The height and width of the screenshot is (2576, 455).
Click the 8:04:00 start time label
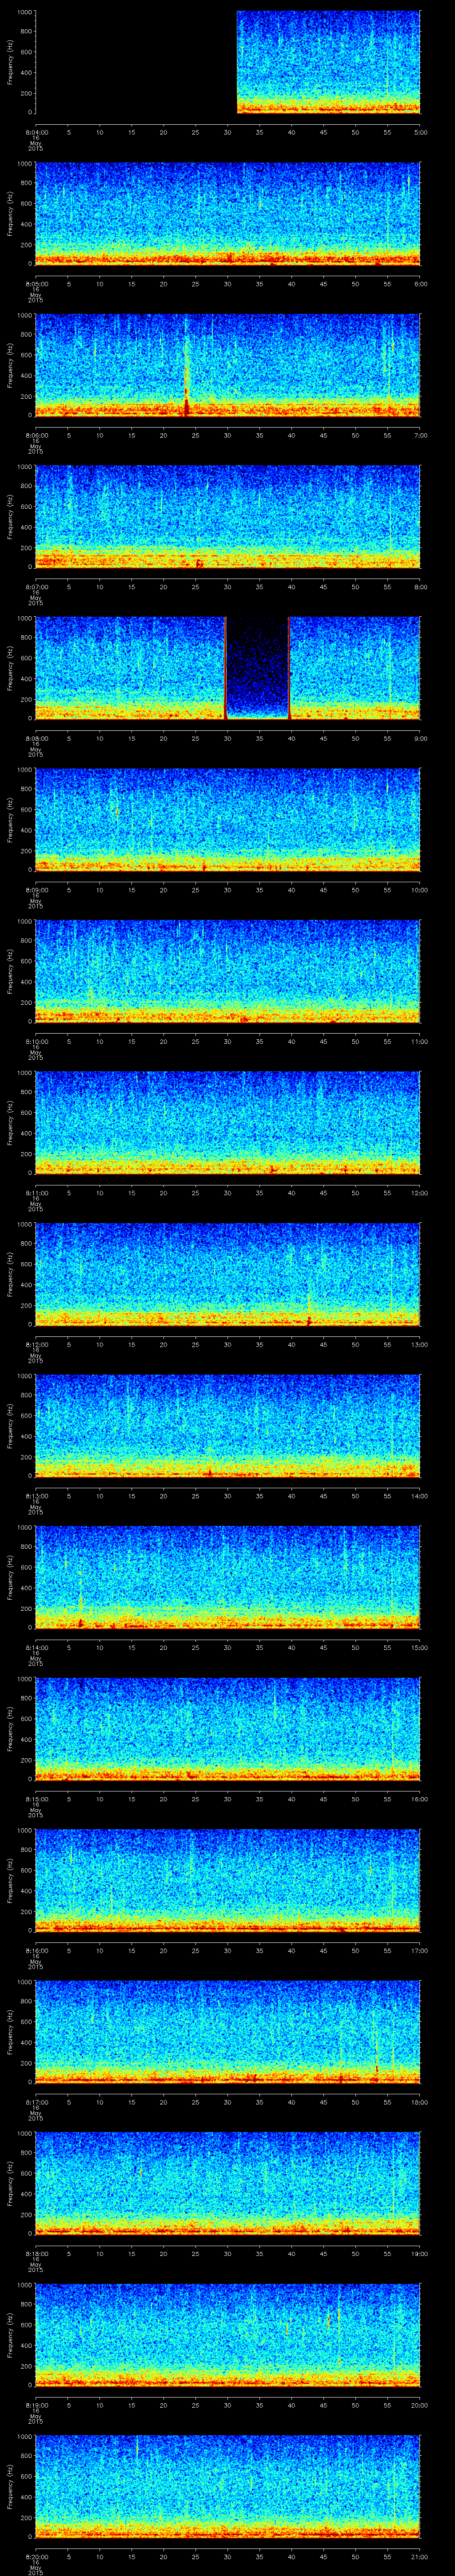(35, 132)
